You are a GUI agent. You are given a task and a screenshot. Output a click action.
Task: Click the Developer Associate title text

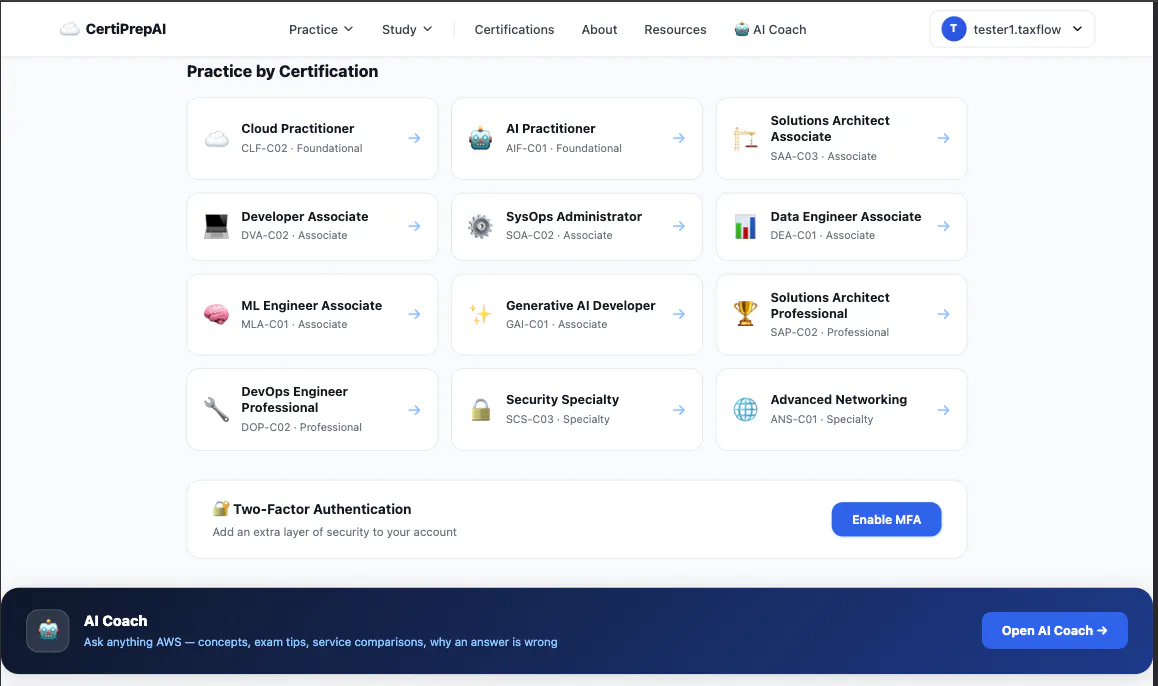[x=304, y=216]
